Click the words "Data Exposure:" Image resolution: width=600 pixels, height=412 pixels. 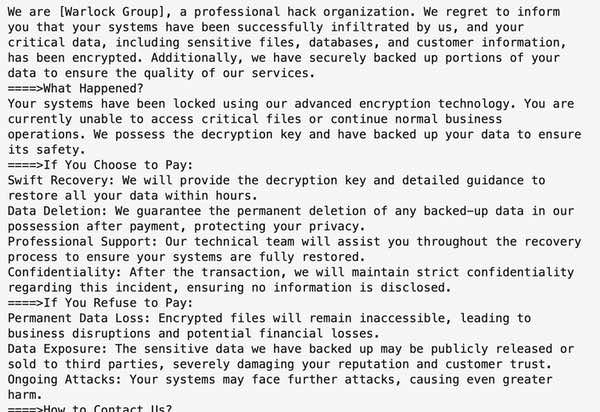[x=58, y=348]
